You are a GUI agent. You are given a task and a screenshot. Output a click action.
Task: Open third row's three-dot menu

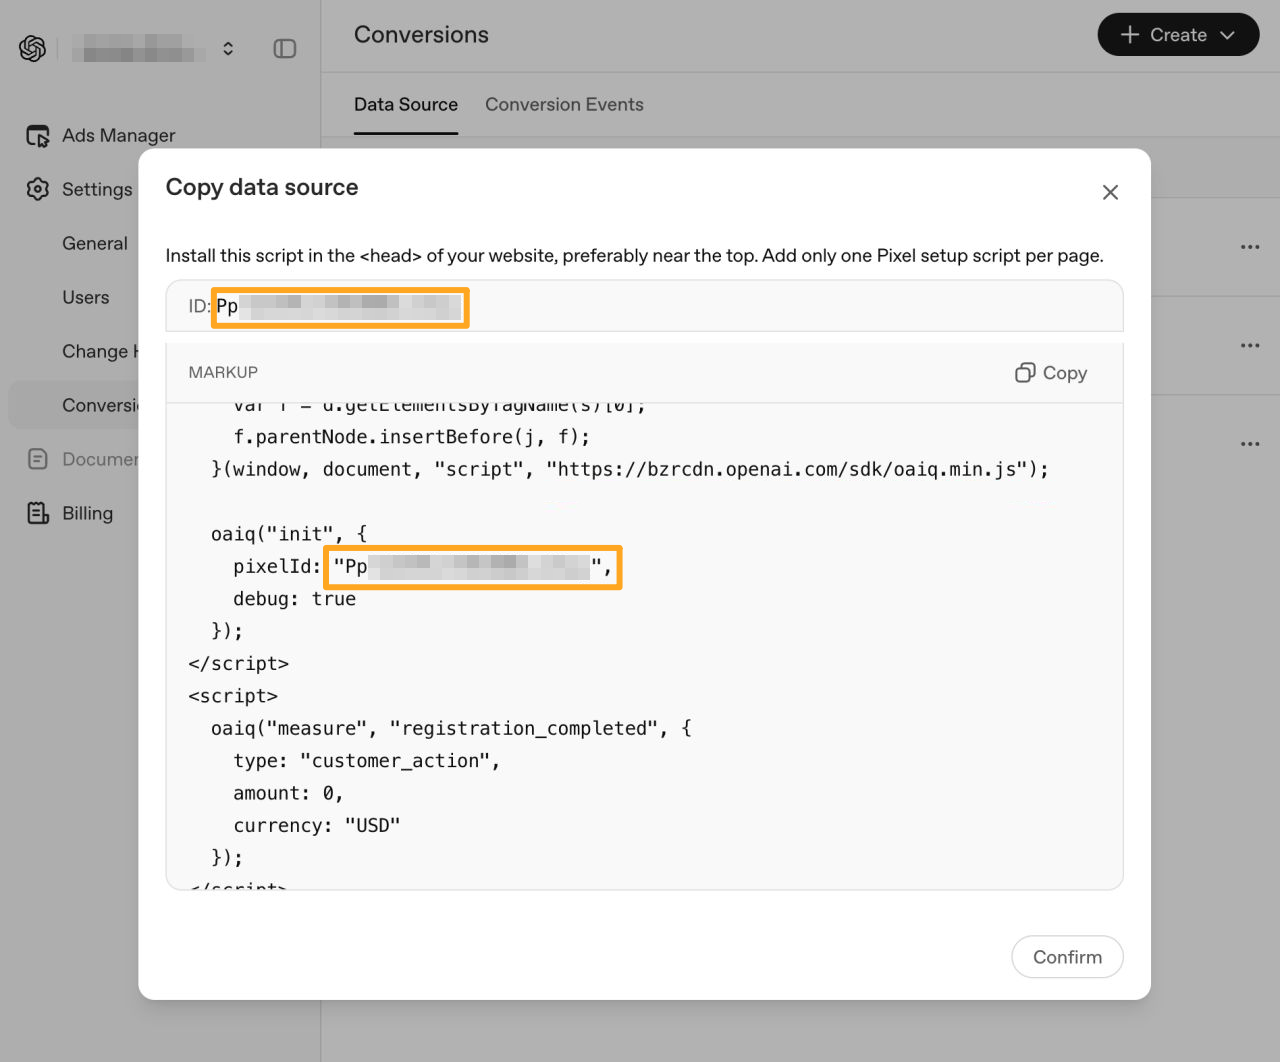pyautogui.click(x=1250, y=444)
